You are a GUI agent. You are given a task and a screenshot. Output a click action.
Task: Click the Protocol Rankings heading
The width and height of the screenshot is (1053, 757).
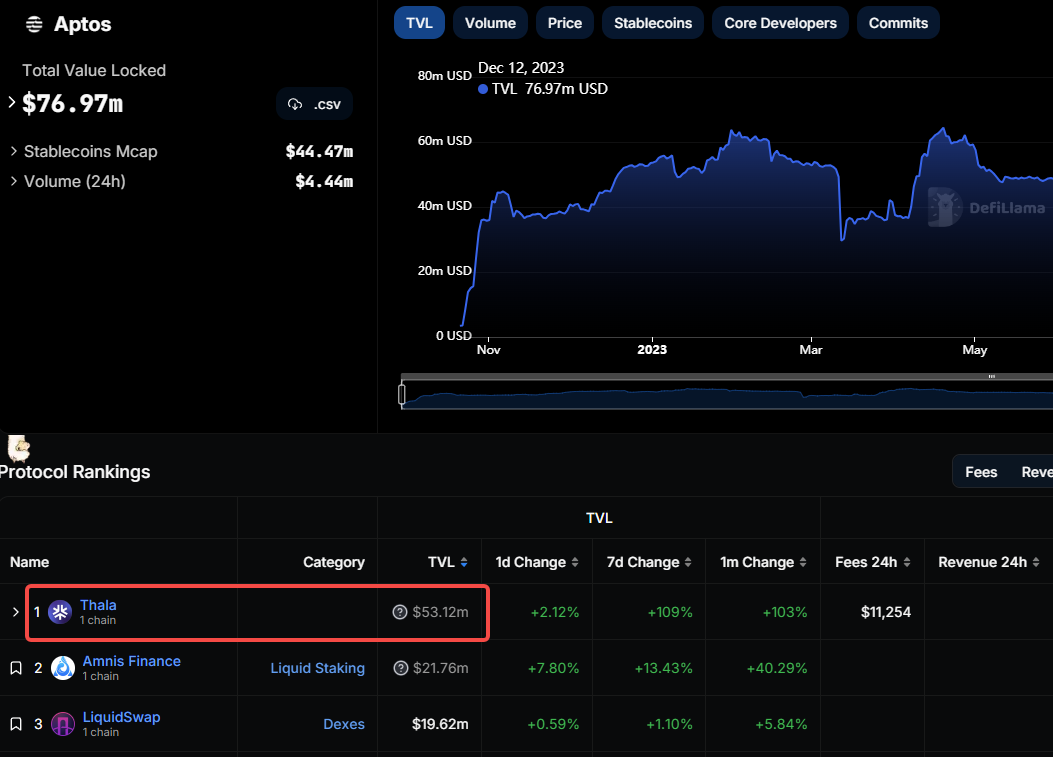[75, 472]
